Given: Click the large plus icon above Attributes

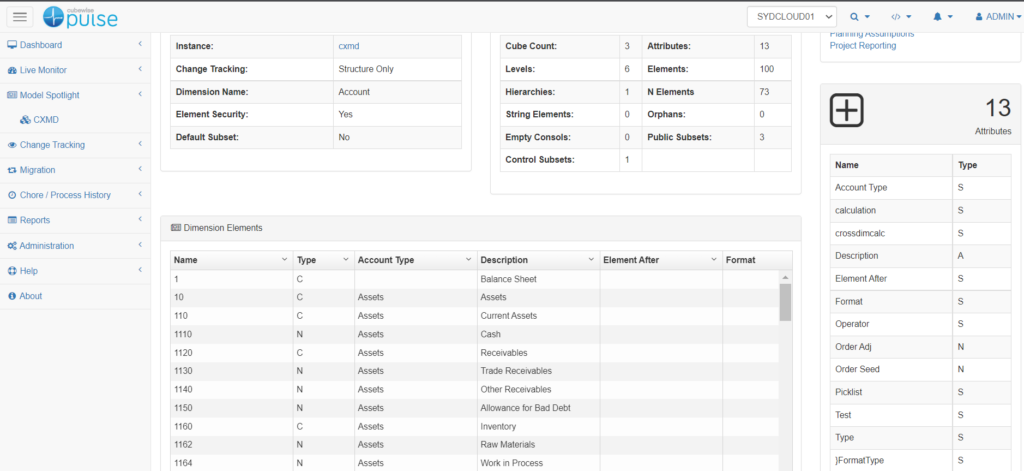Looking at the screenshot, I should [847, 110].
